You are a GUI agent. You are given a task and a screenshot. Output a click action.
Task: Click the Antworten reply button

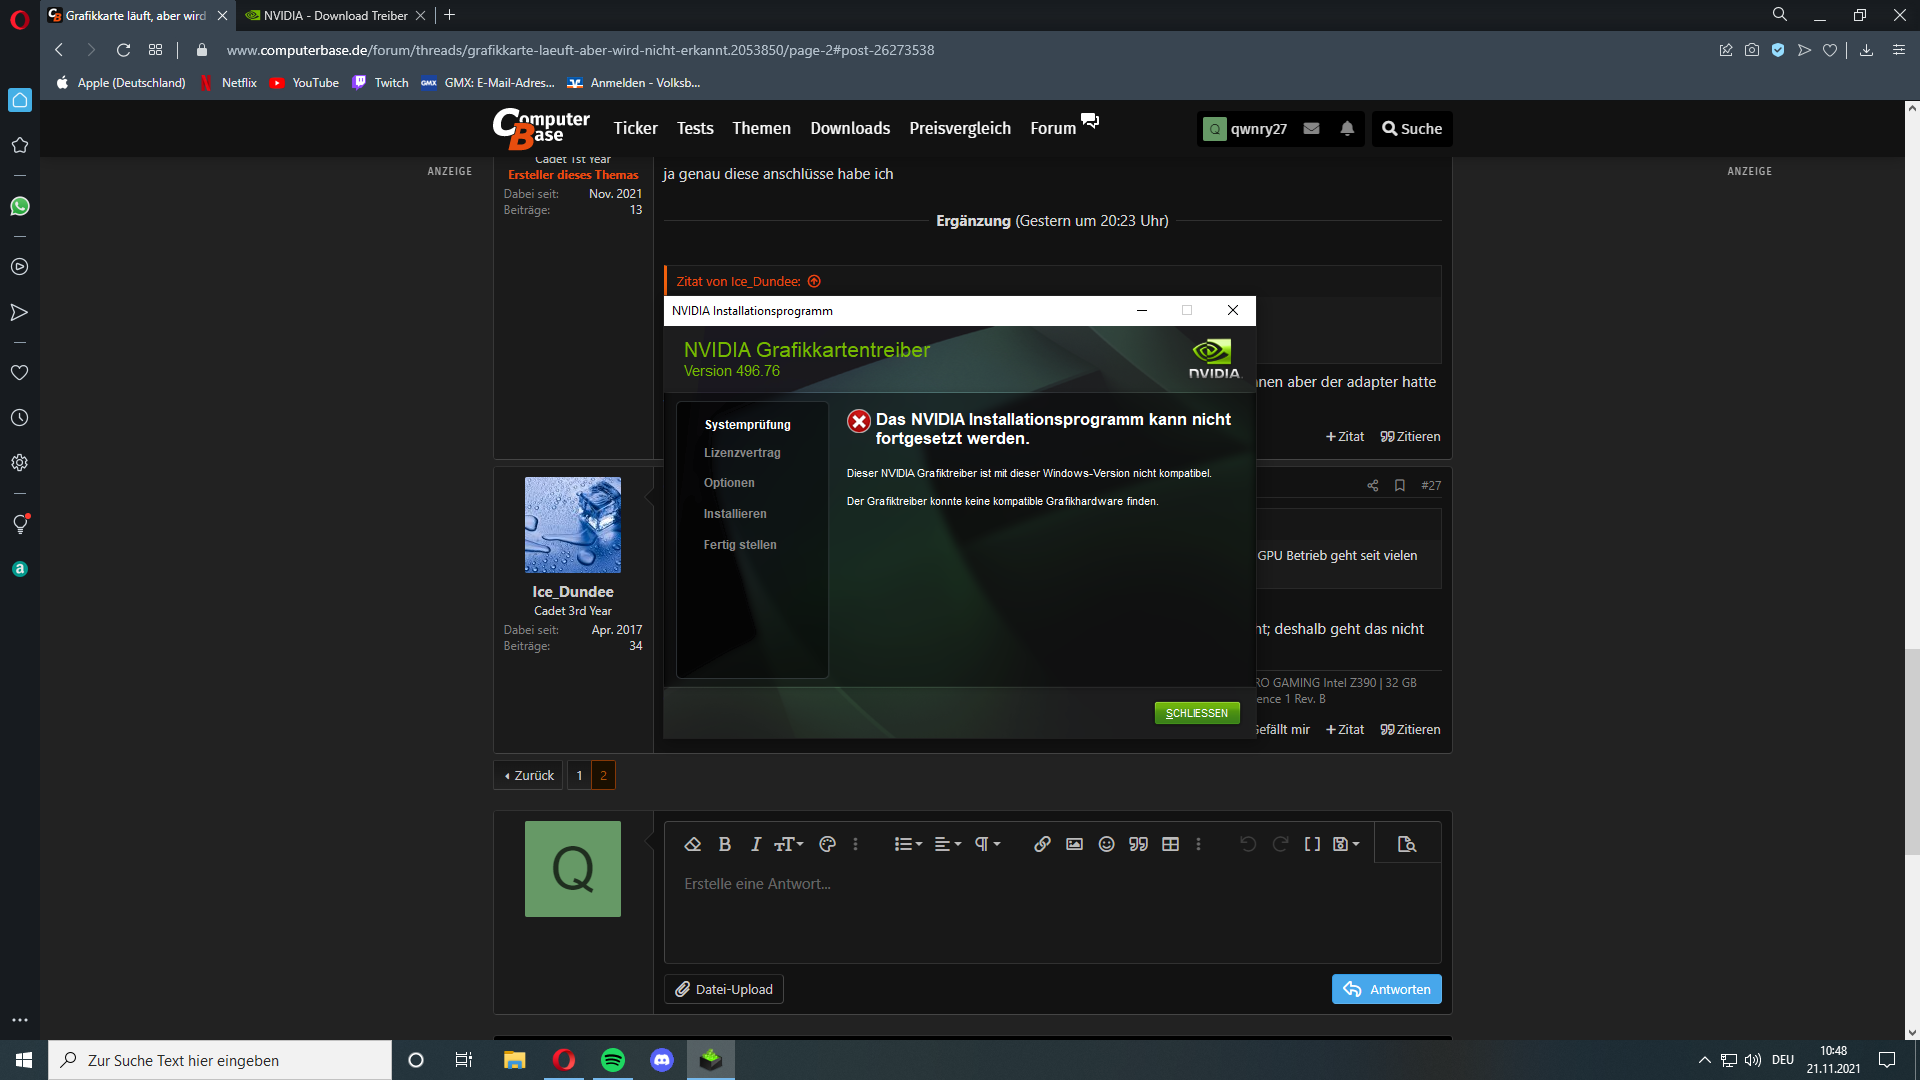click(x=1386, y=989)
